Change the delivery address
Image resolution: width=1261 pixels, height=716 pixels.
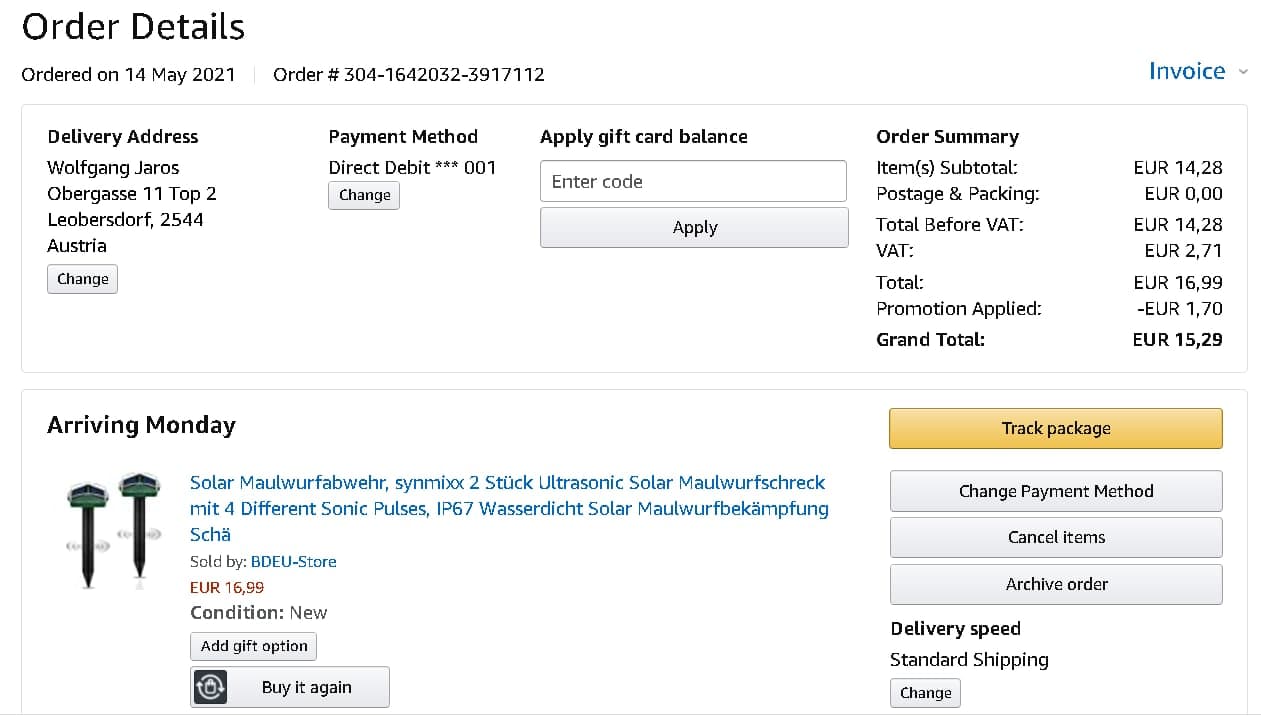(82, 279)
